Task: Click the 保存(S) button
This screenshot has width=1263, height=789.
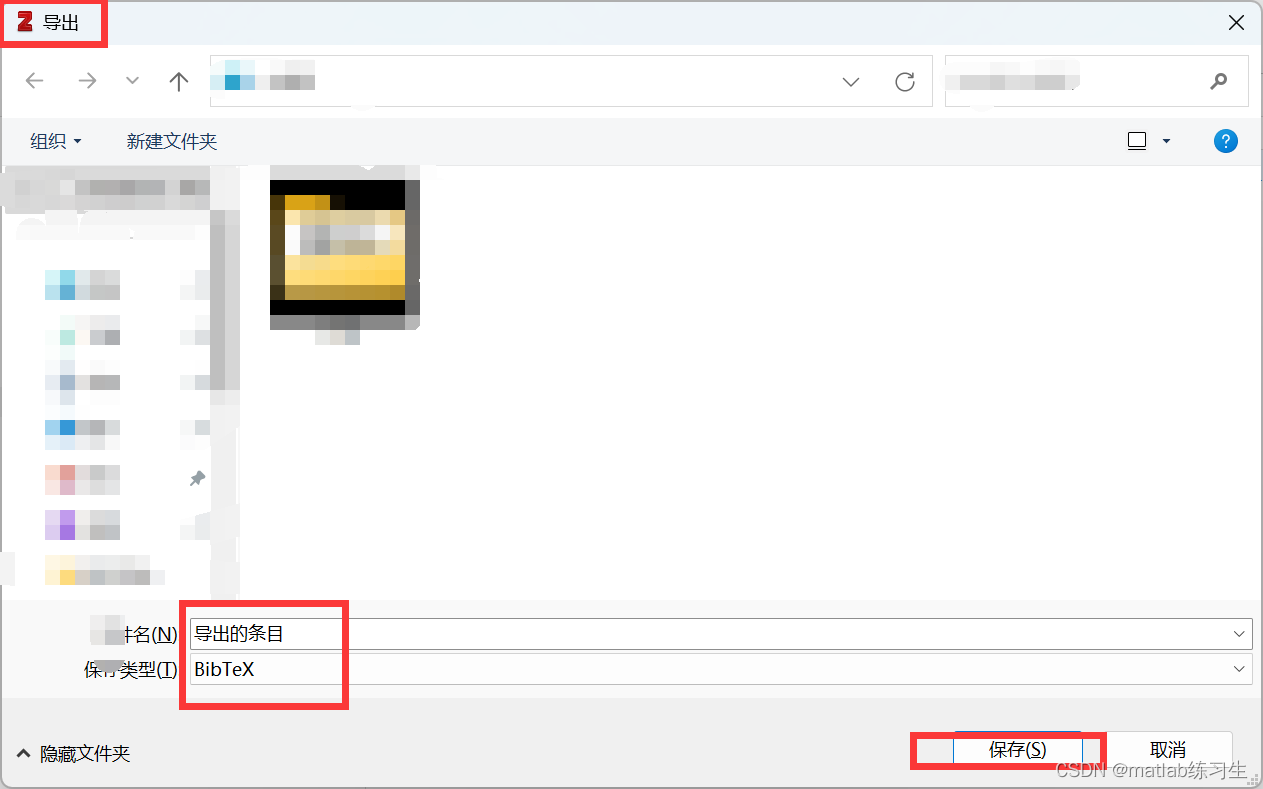Action: (1018, 749)
